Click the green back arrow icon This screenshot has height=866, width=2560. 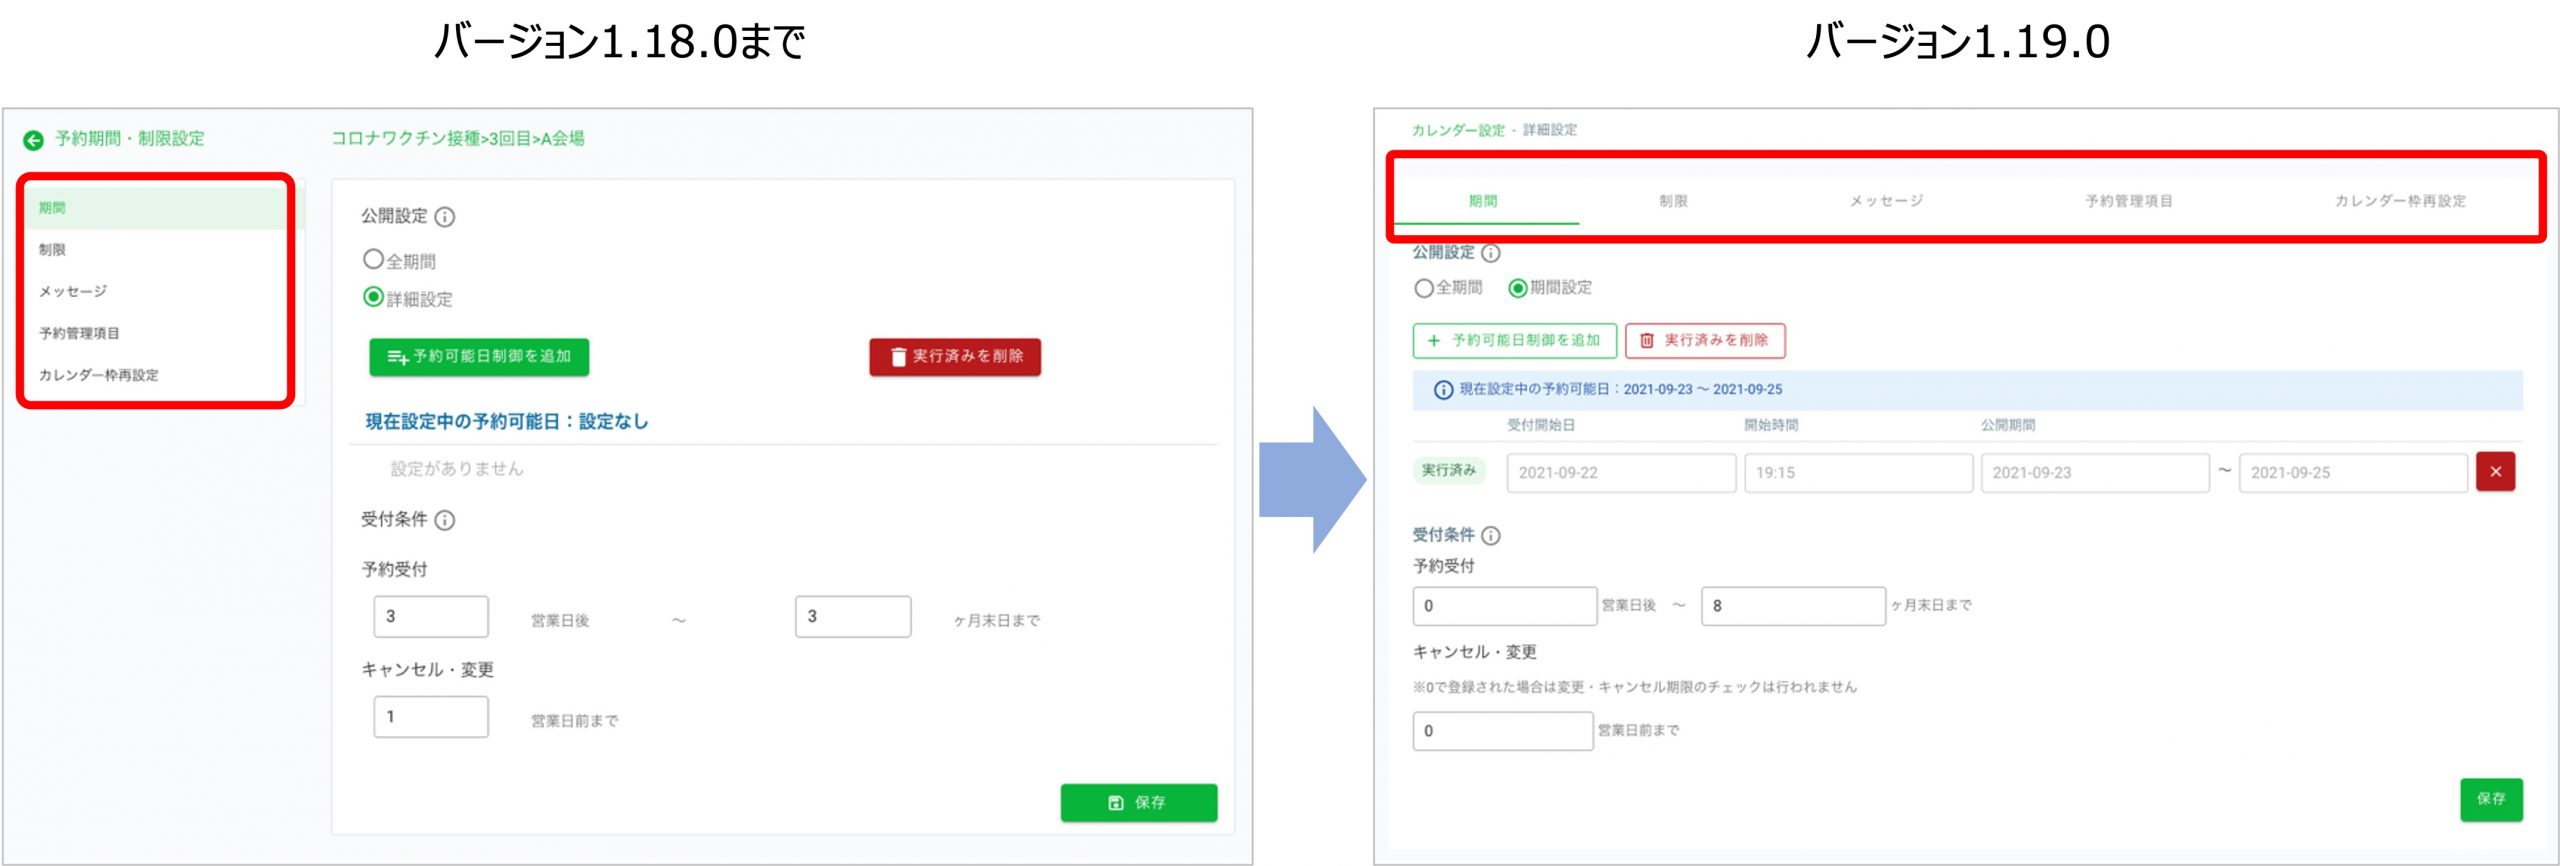click(33, 140)
